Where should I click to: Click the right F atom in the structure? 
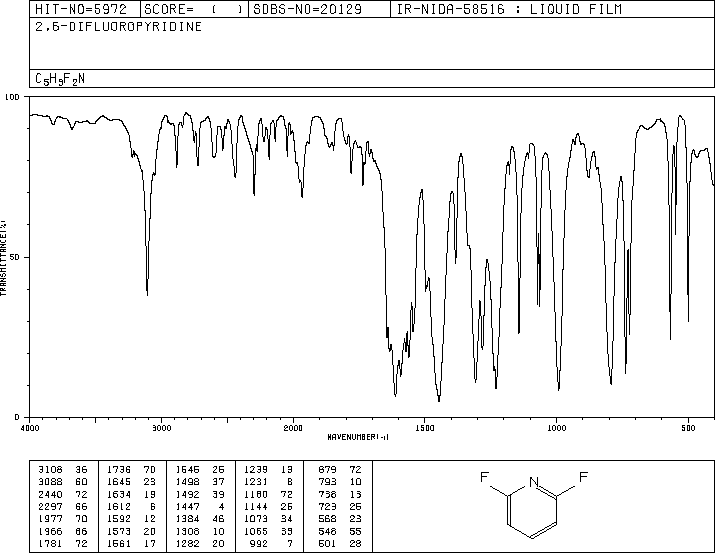[x=583, y=477]
